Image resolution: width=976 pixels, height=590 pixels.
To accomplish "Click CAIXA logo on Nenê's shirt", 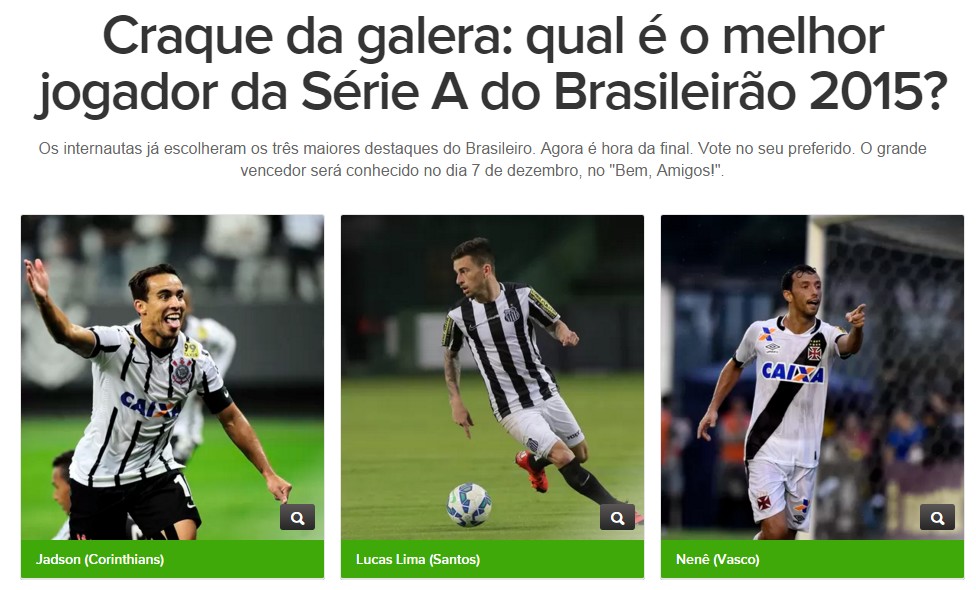I will pyautogui.click(x=792, y=373).
